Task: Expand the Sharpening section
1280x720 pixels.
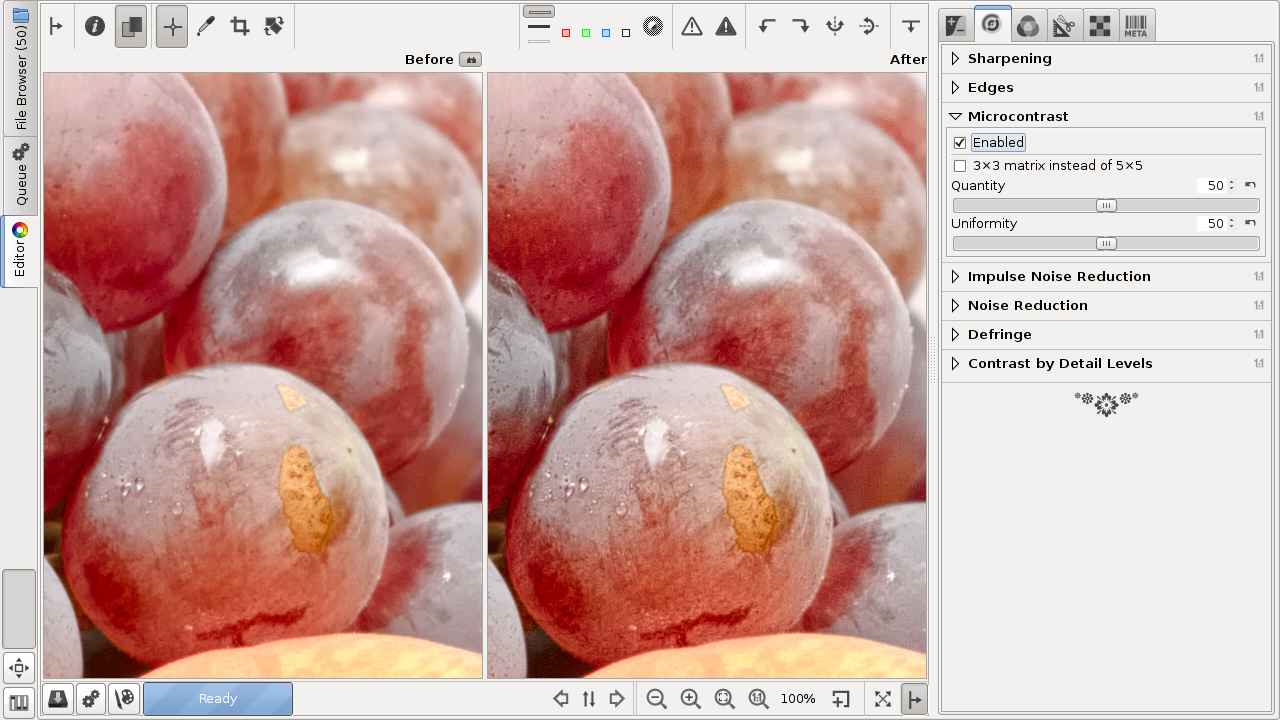Action: tap(1009, 59)
